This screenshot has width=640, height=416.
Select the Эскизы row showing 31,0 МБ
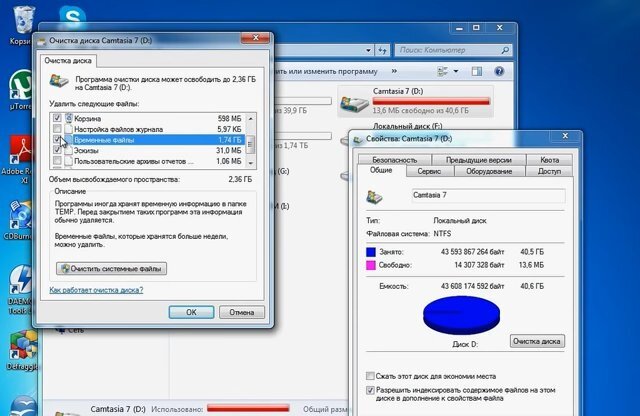[x=148, y=150]
